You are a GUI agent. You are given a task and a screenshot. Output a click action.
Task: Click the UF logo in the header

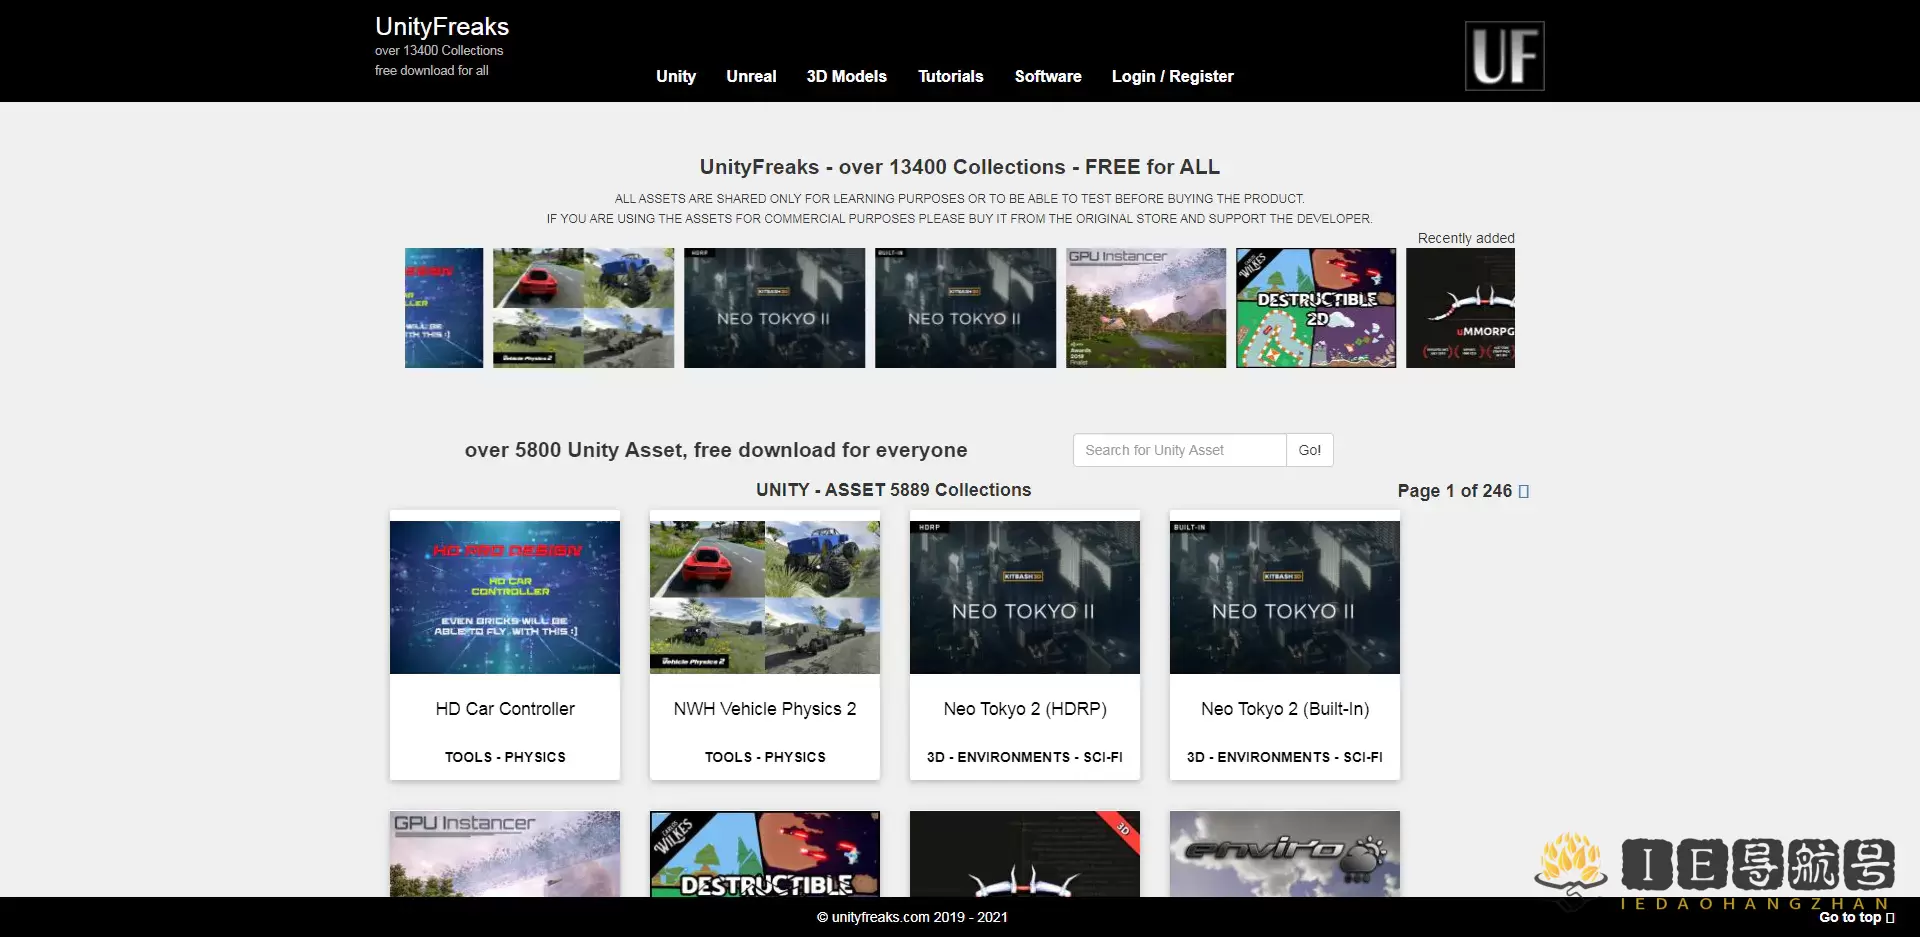point(1504,56)
